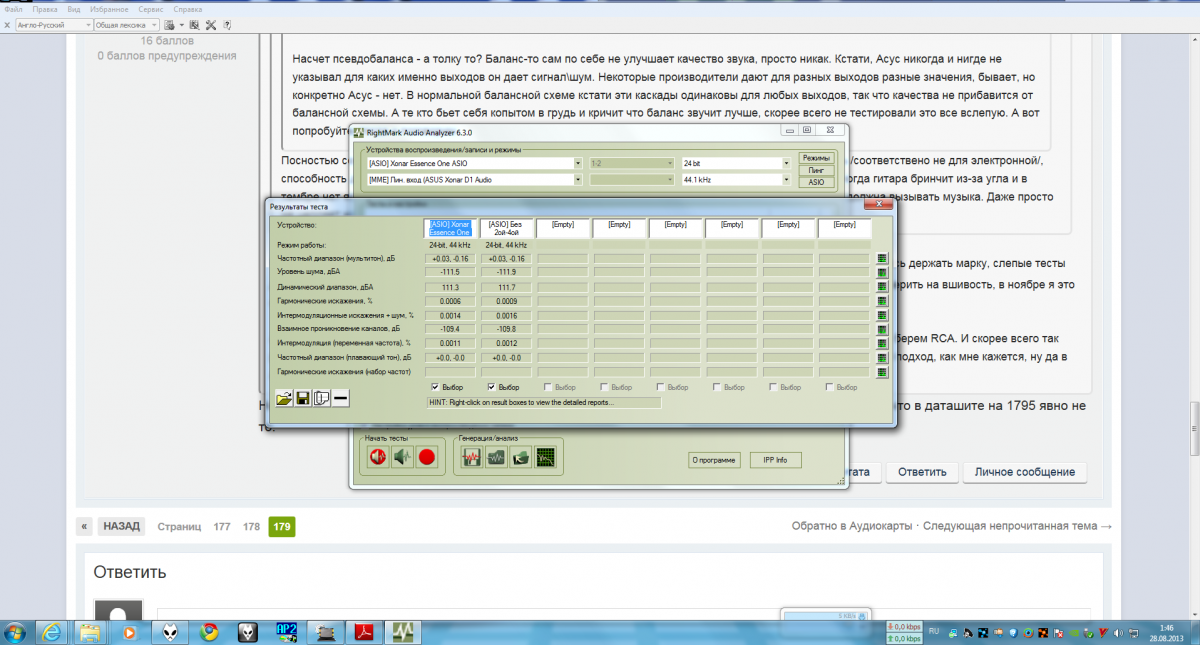Open frequency response (multitone) graph icon
The width and height of the screenshot is (1200, 645).
point(882,259)
